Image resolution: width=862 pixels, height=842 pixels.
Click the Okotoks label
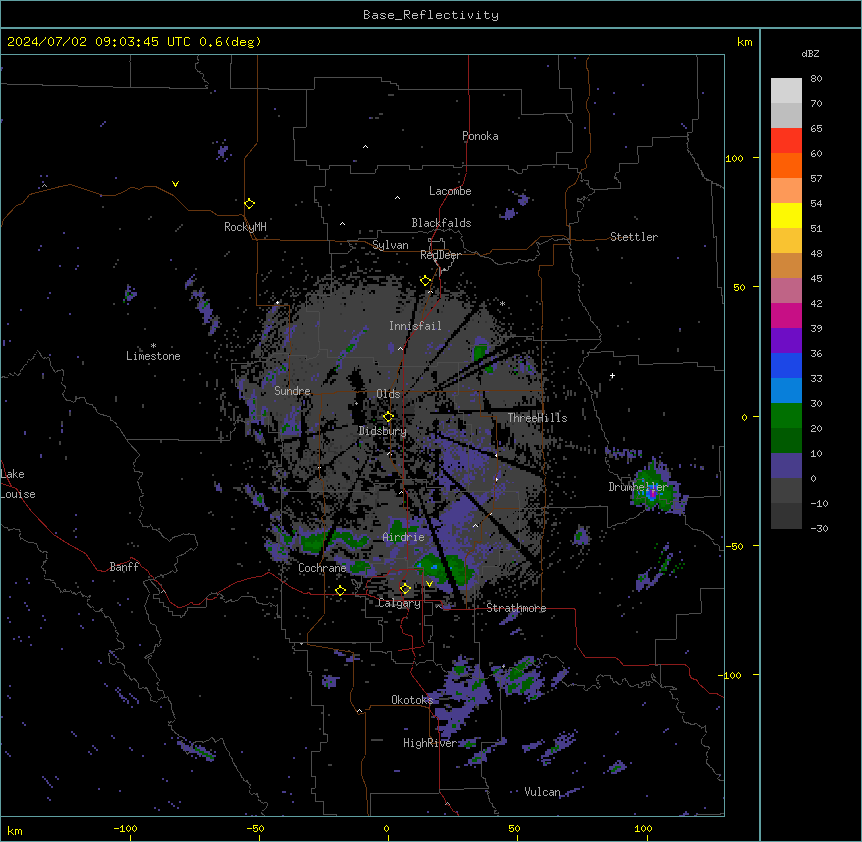pos(412,700)
